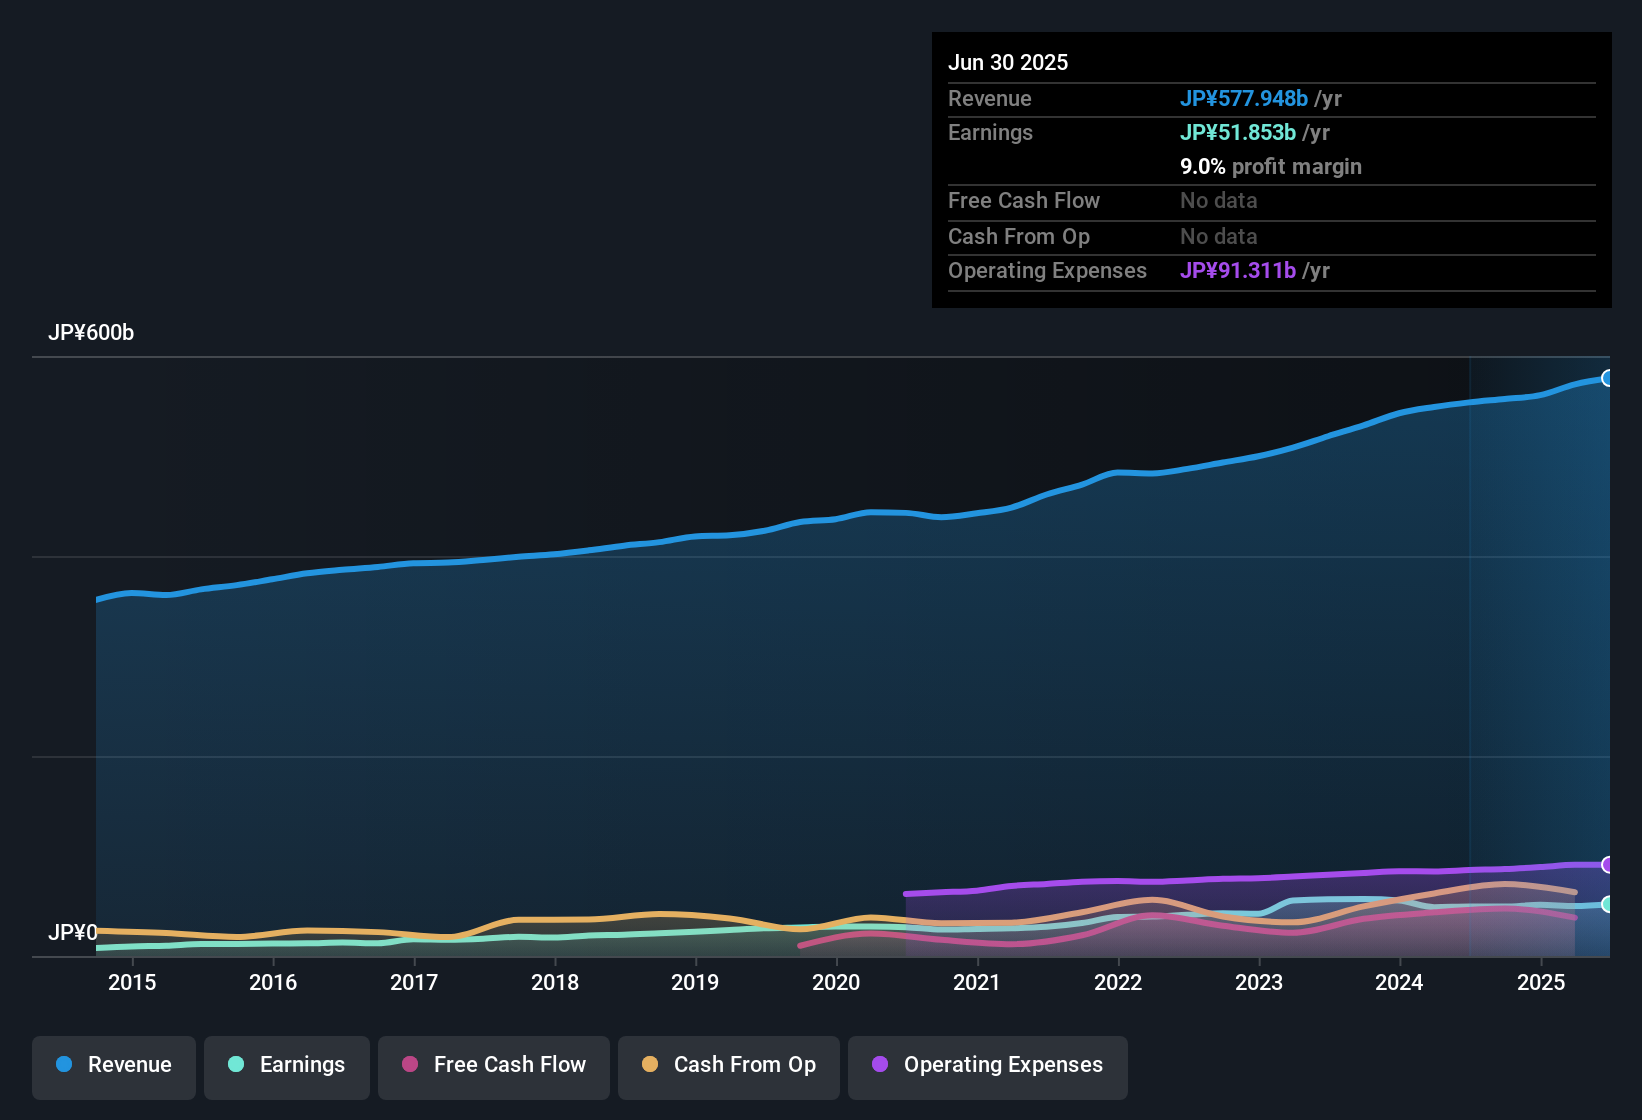Toggle the Operating Expenses legend button

988,1067
